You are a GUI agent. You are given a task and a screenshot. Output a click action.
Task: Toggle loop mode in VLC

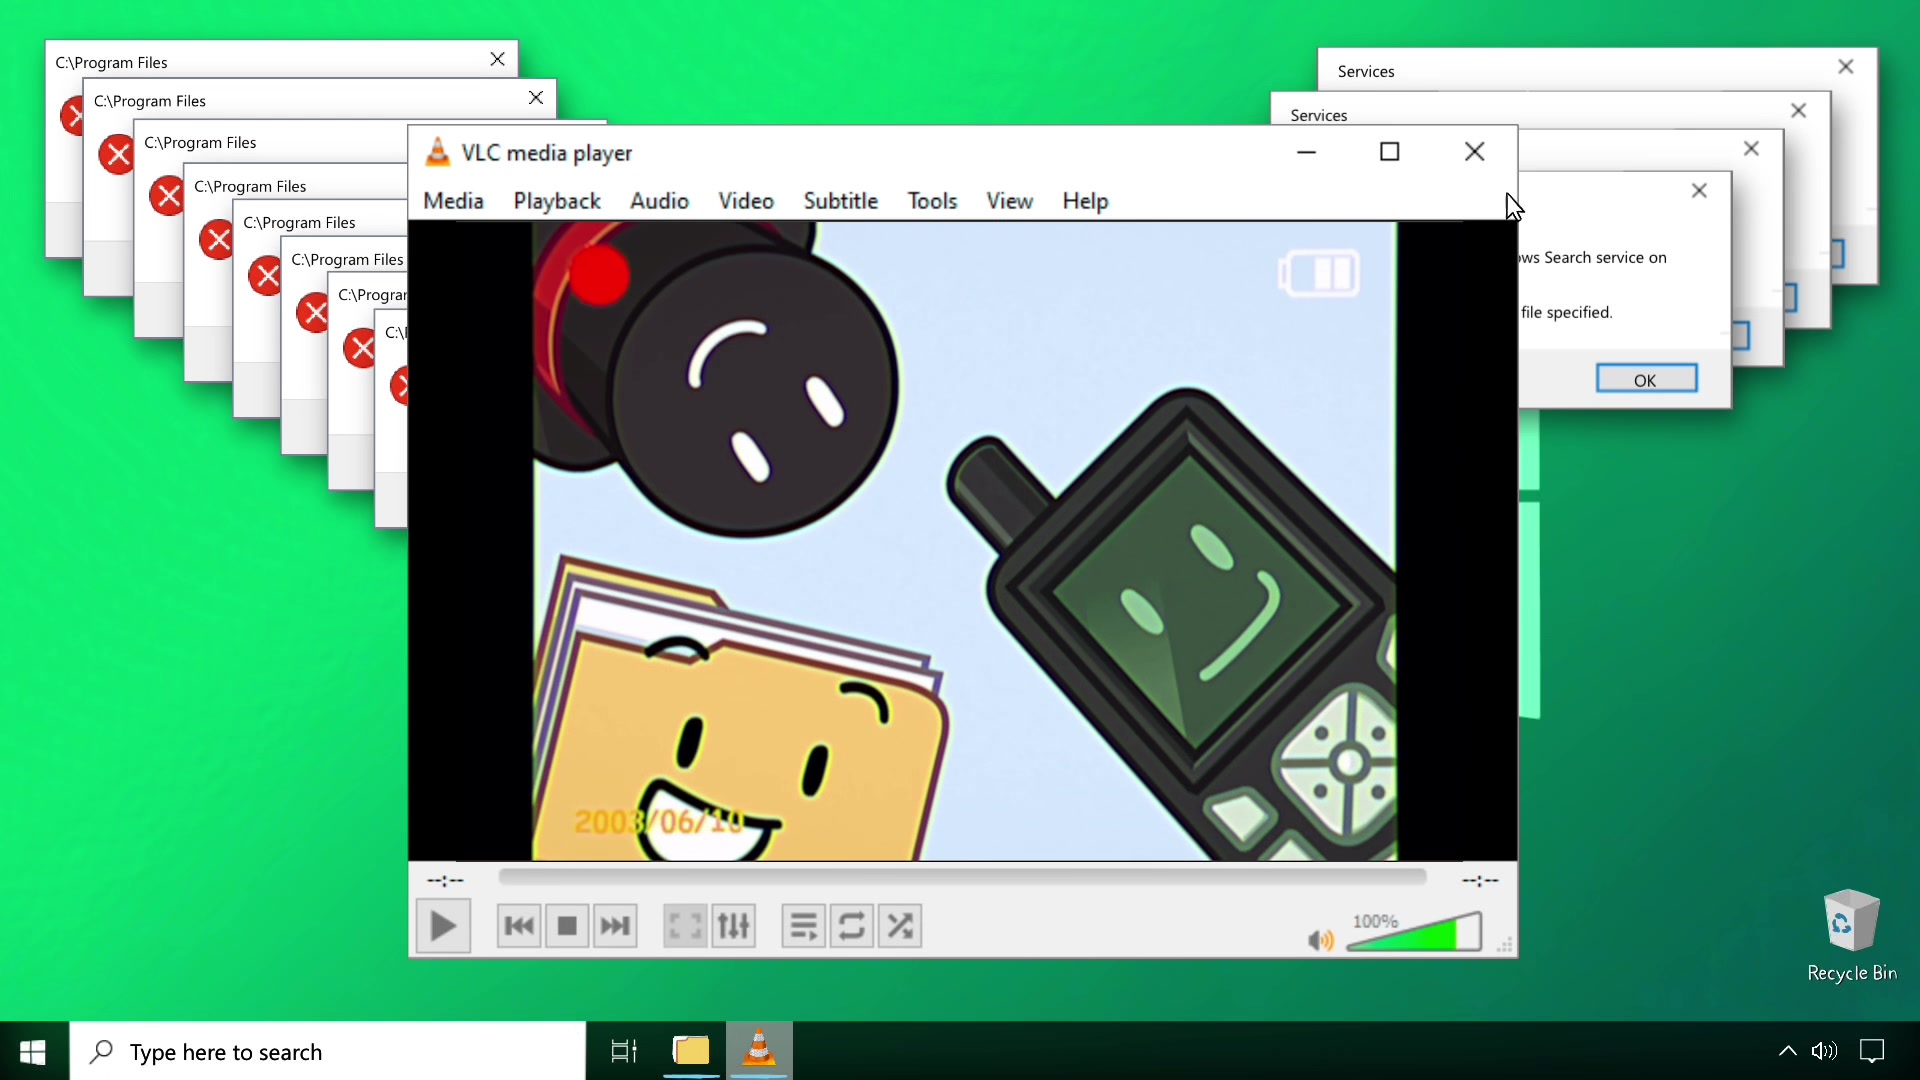pos(851,926)
